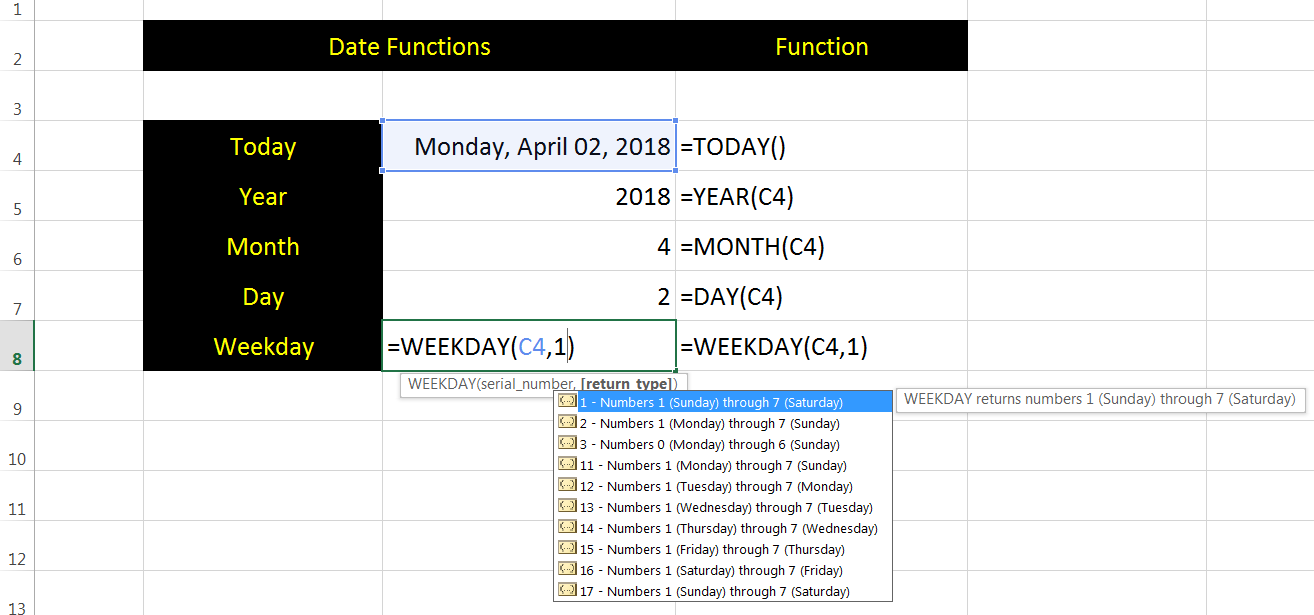Pick return type 16 starting on Saturday
Viewport: 1314px width, 615px height.
(x=711, y=570)
